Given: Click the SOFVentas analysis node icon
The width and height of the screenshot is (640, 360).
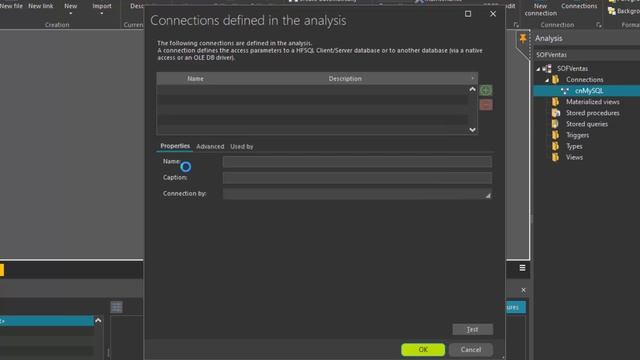Looking at the screenshot, I should coord(547,69).
